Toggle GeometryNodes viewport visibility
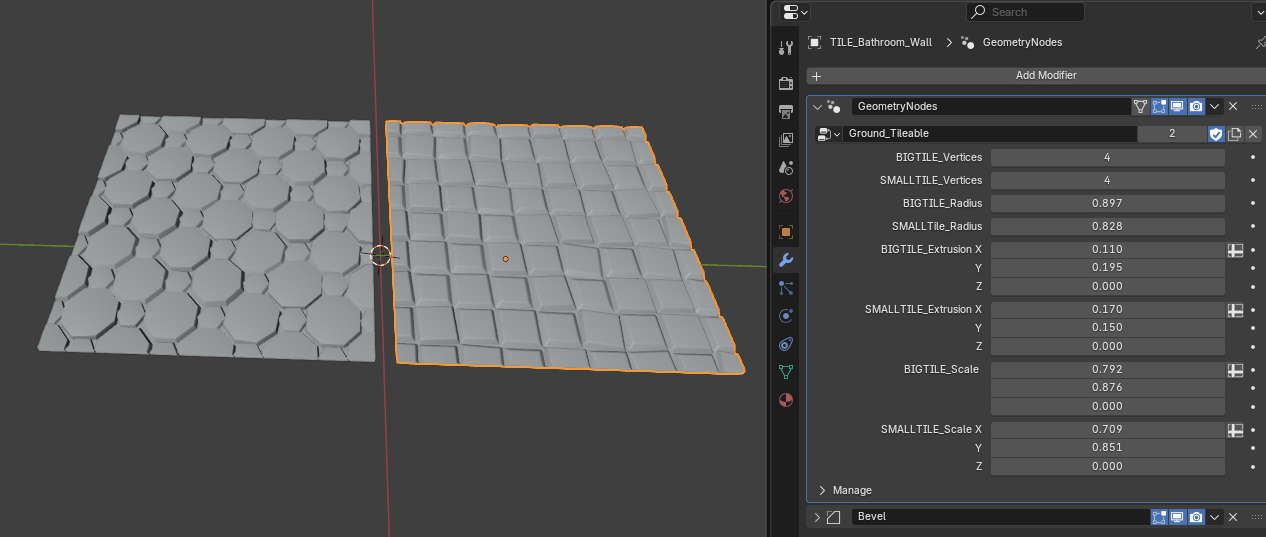Screen dimensions: 1266x537 tap(1178, 106)
